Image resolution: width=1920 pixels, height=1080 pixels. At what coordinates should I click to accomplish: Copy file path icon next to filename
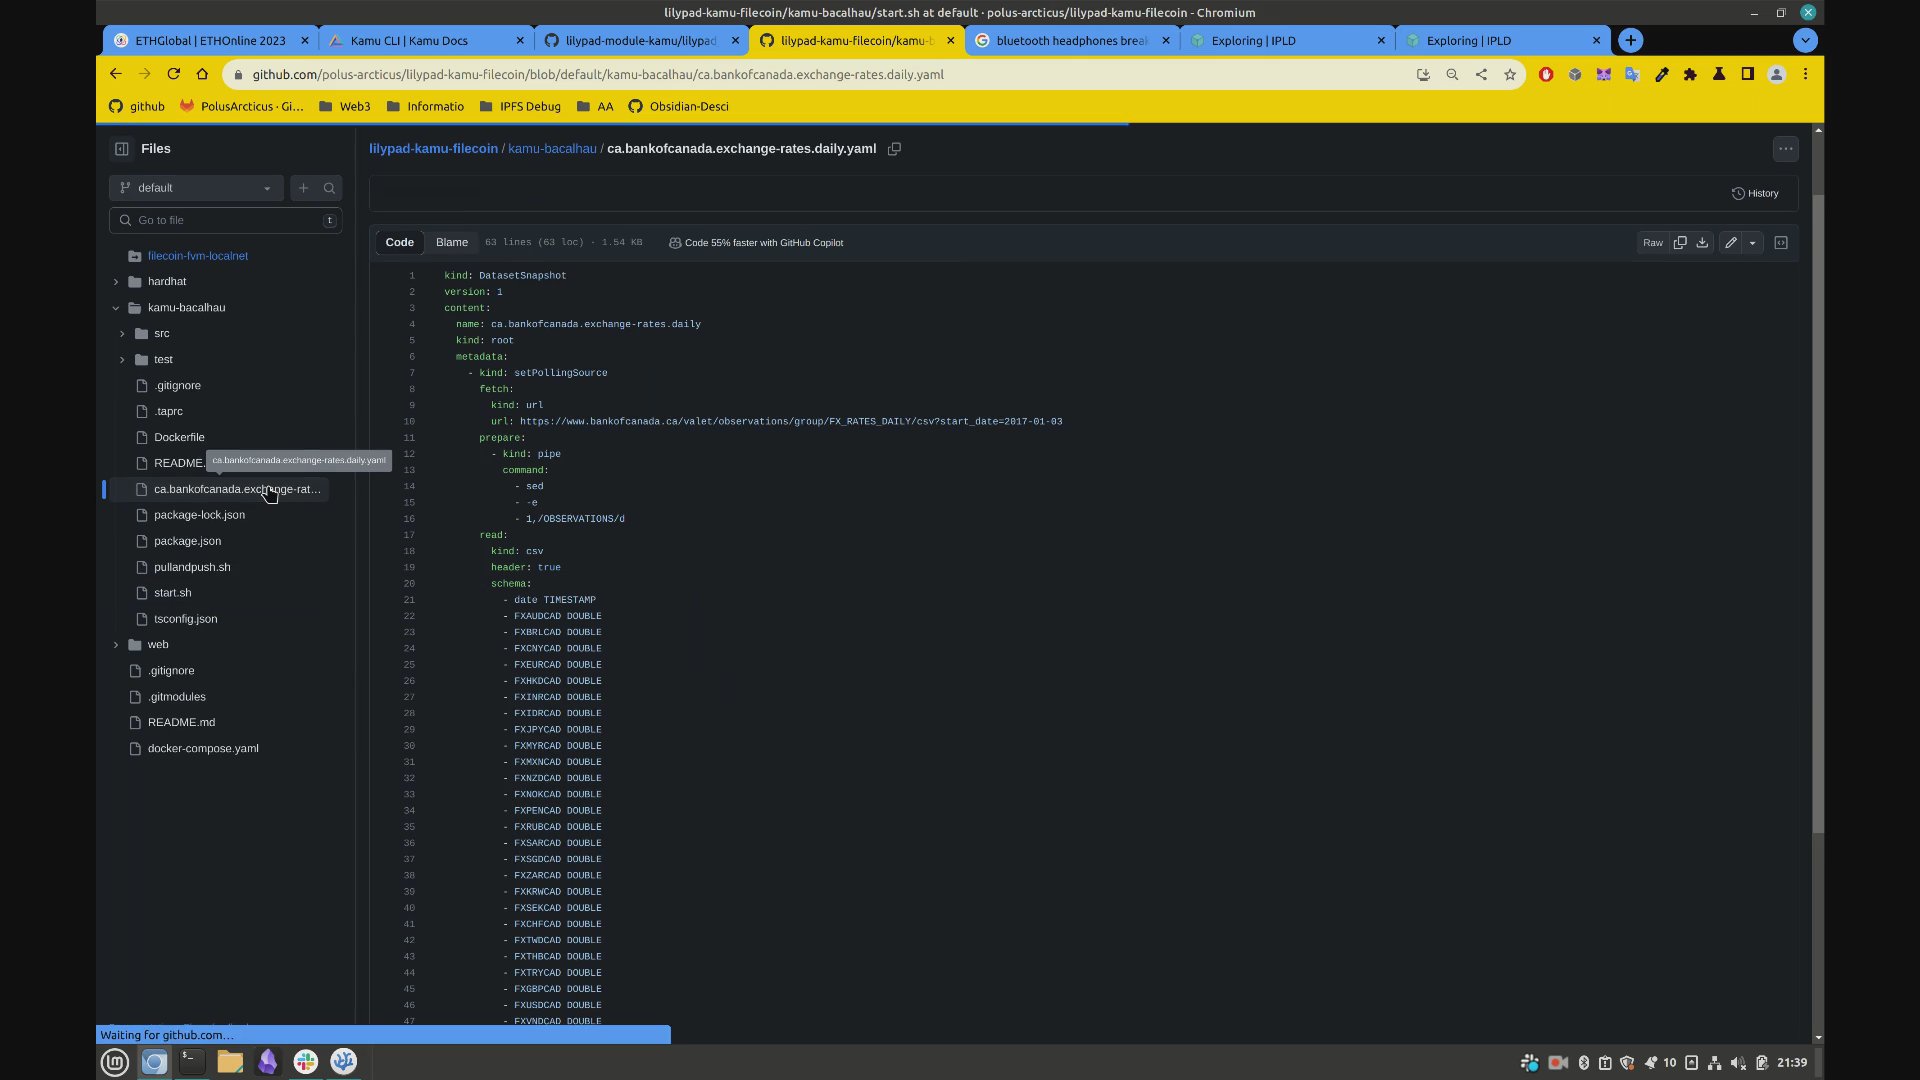[x=894, y=149]
